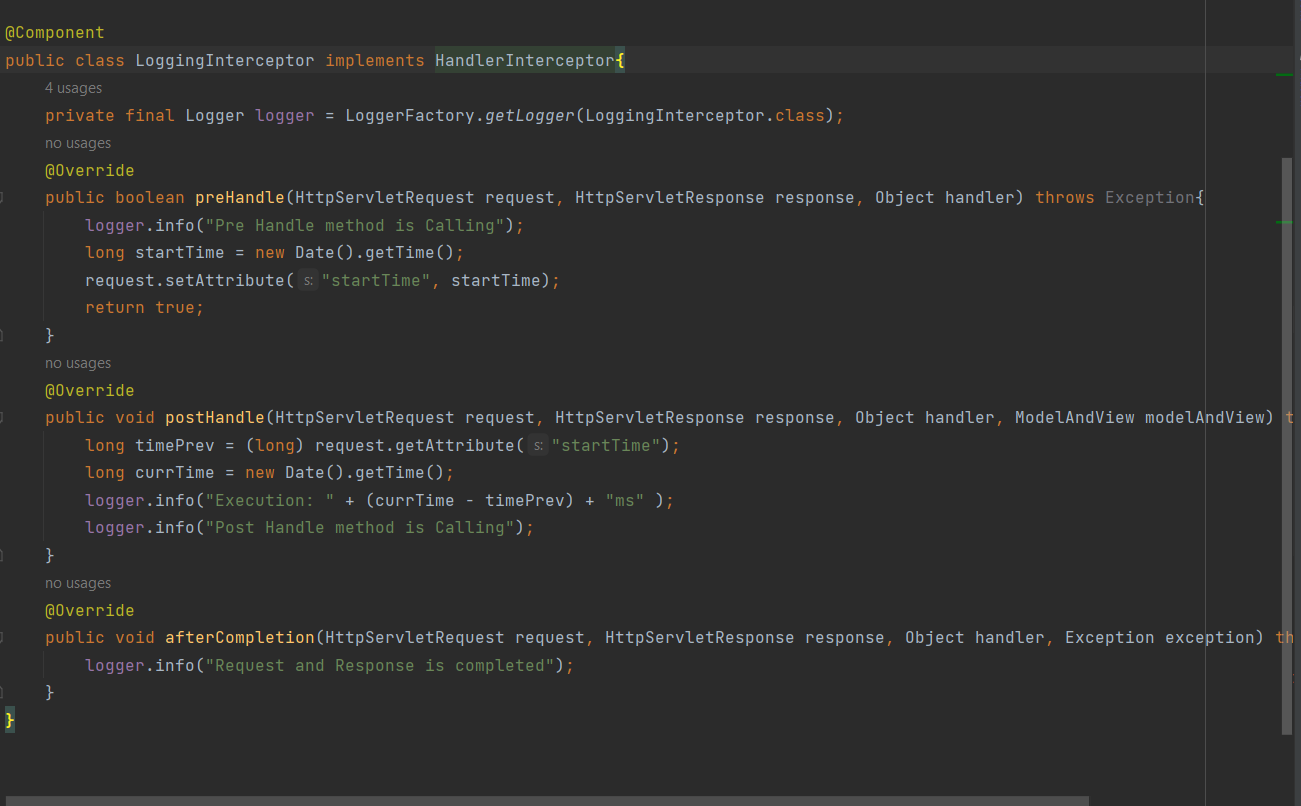
Task: Click the s: parameter hint in getAttribute call
Action: click(538, 444)
